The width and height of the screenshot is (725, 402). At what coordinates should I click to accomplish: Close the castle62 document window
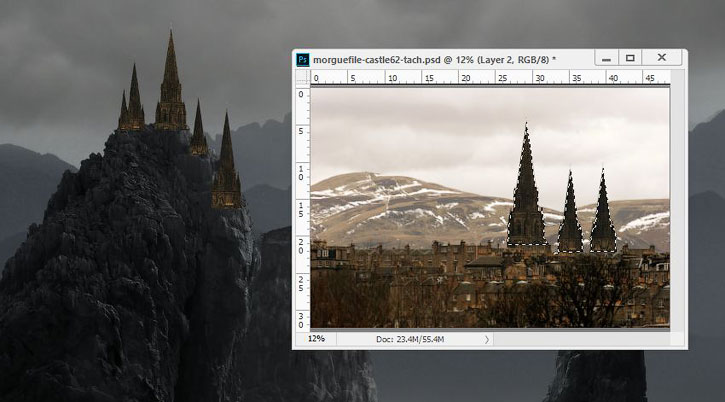click(662, 58)
